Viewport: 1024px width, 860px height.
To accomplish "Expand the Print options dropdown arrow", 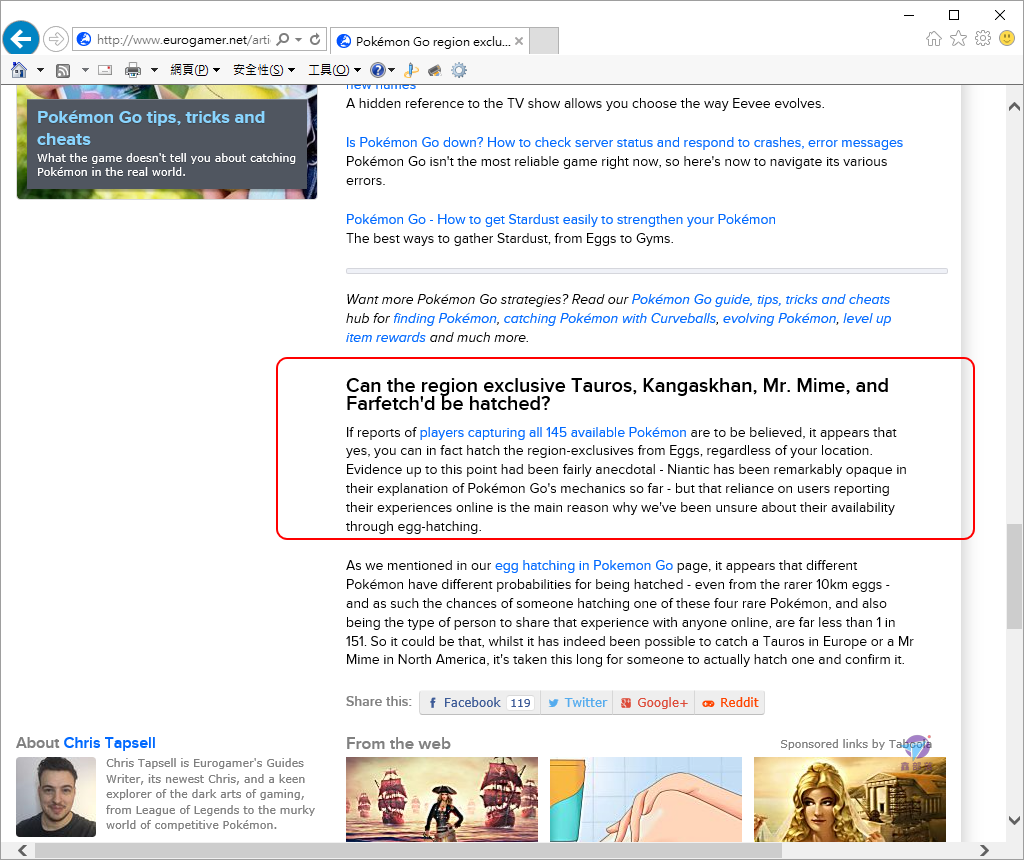I will tap(154, 70).
